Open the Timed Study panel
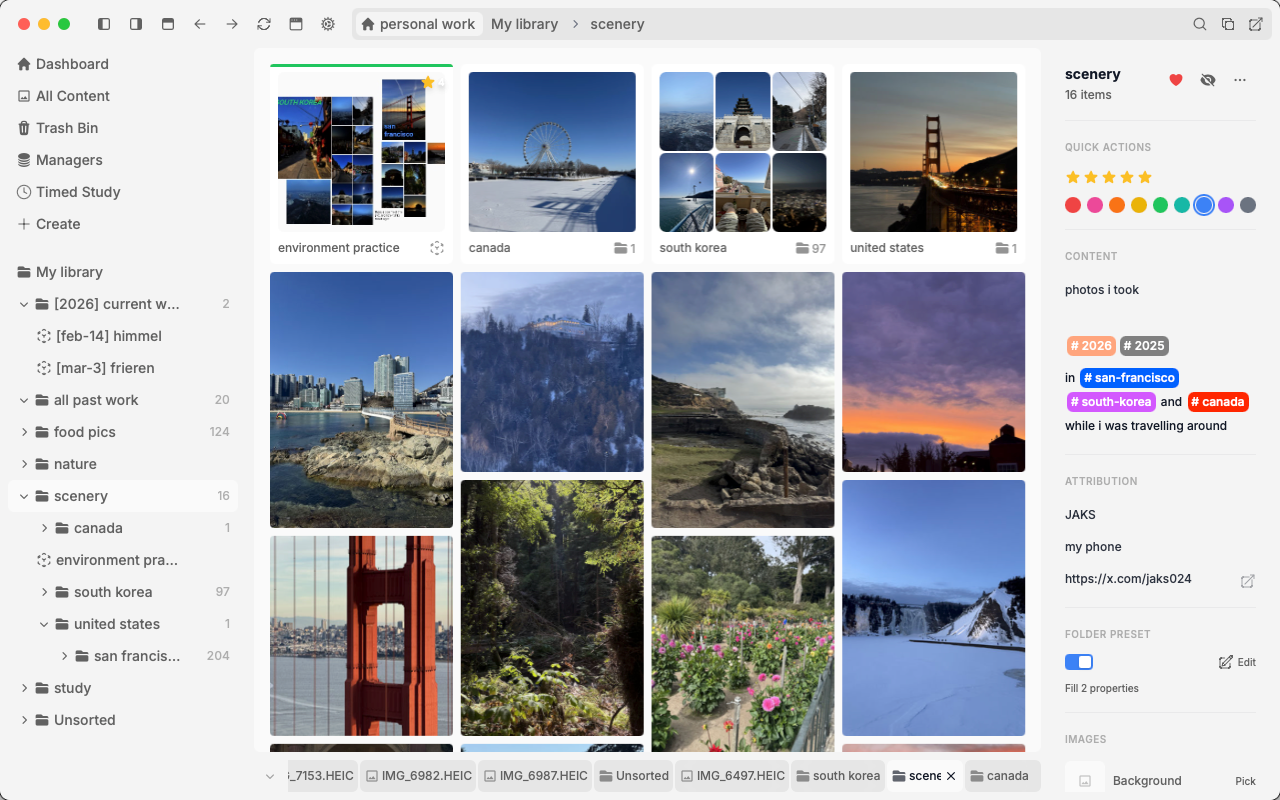Image resolution: width=1280 pixels, height=800 pixels. click(76, 191)
